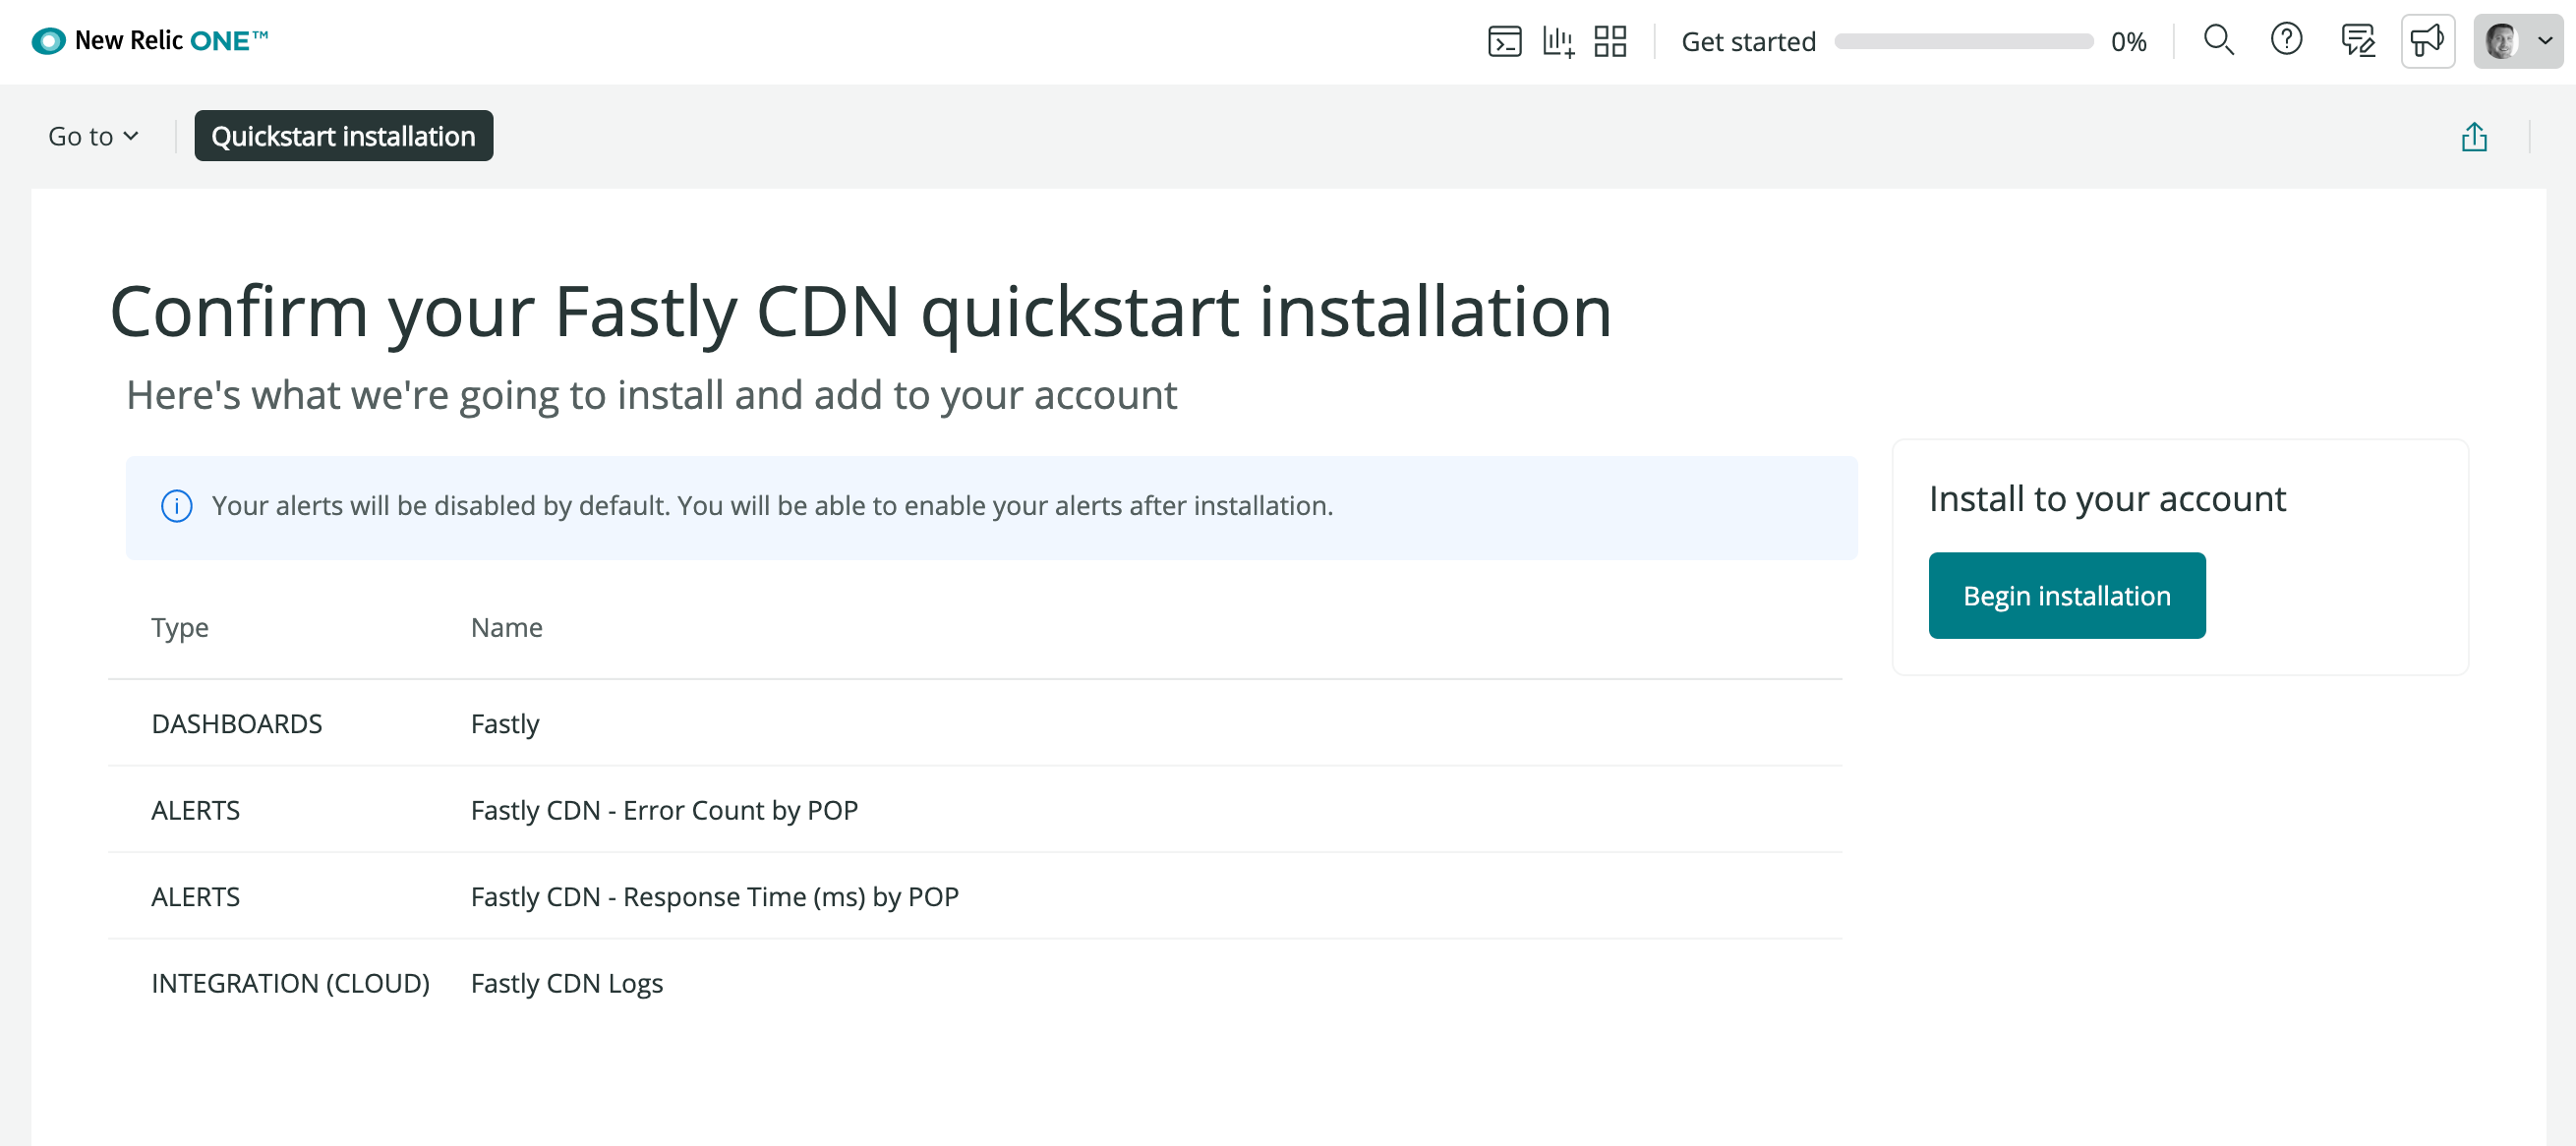Expand the Go to dropdown menu
The height and width of the screenshot is (1146, 2576).
coord(90,135)
